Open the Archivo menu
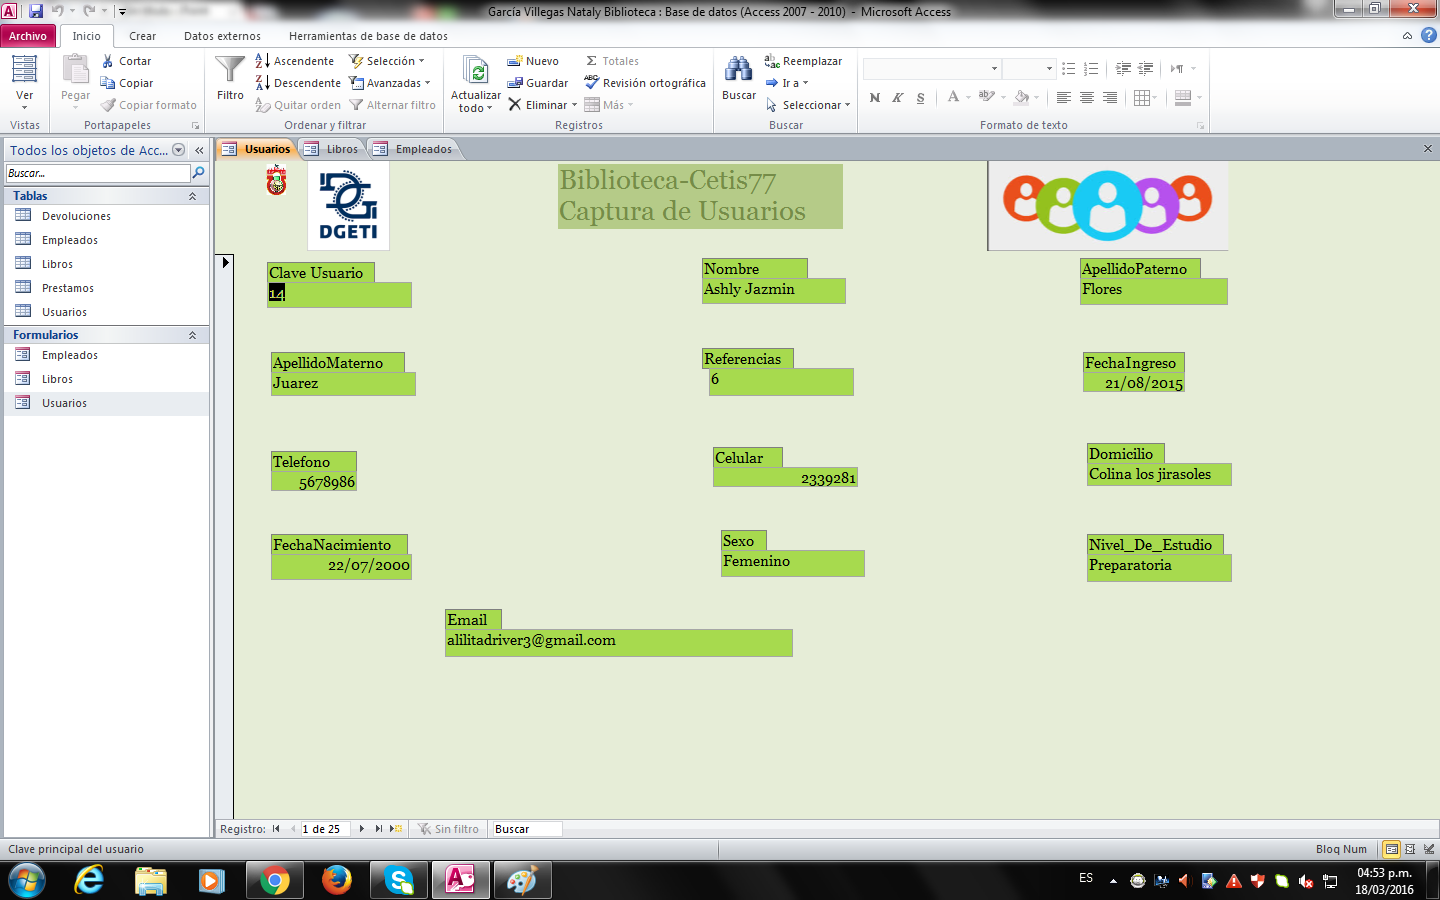The image size is (1440, 900). point(28,36)
